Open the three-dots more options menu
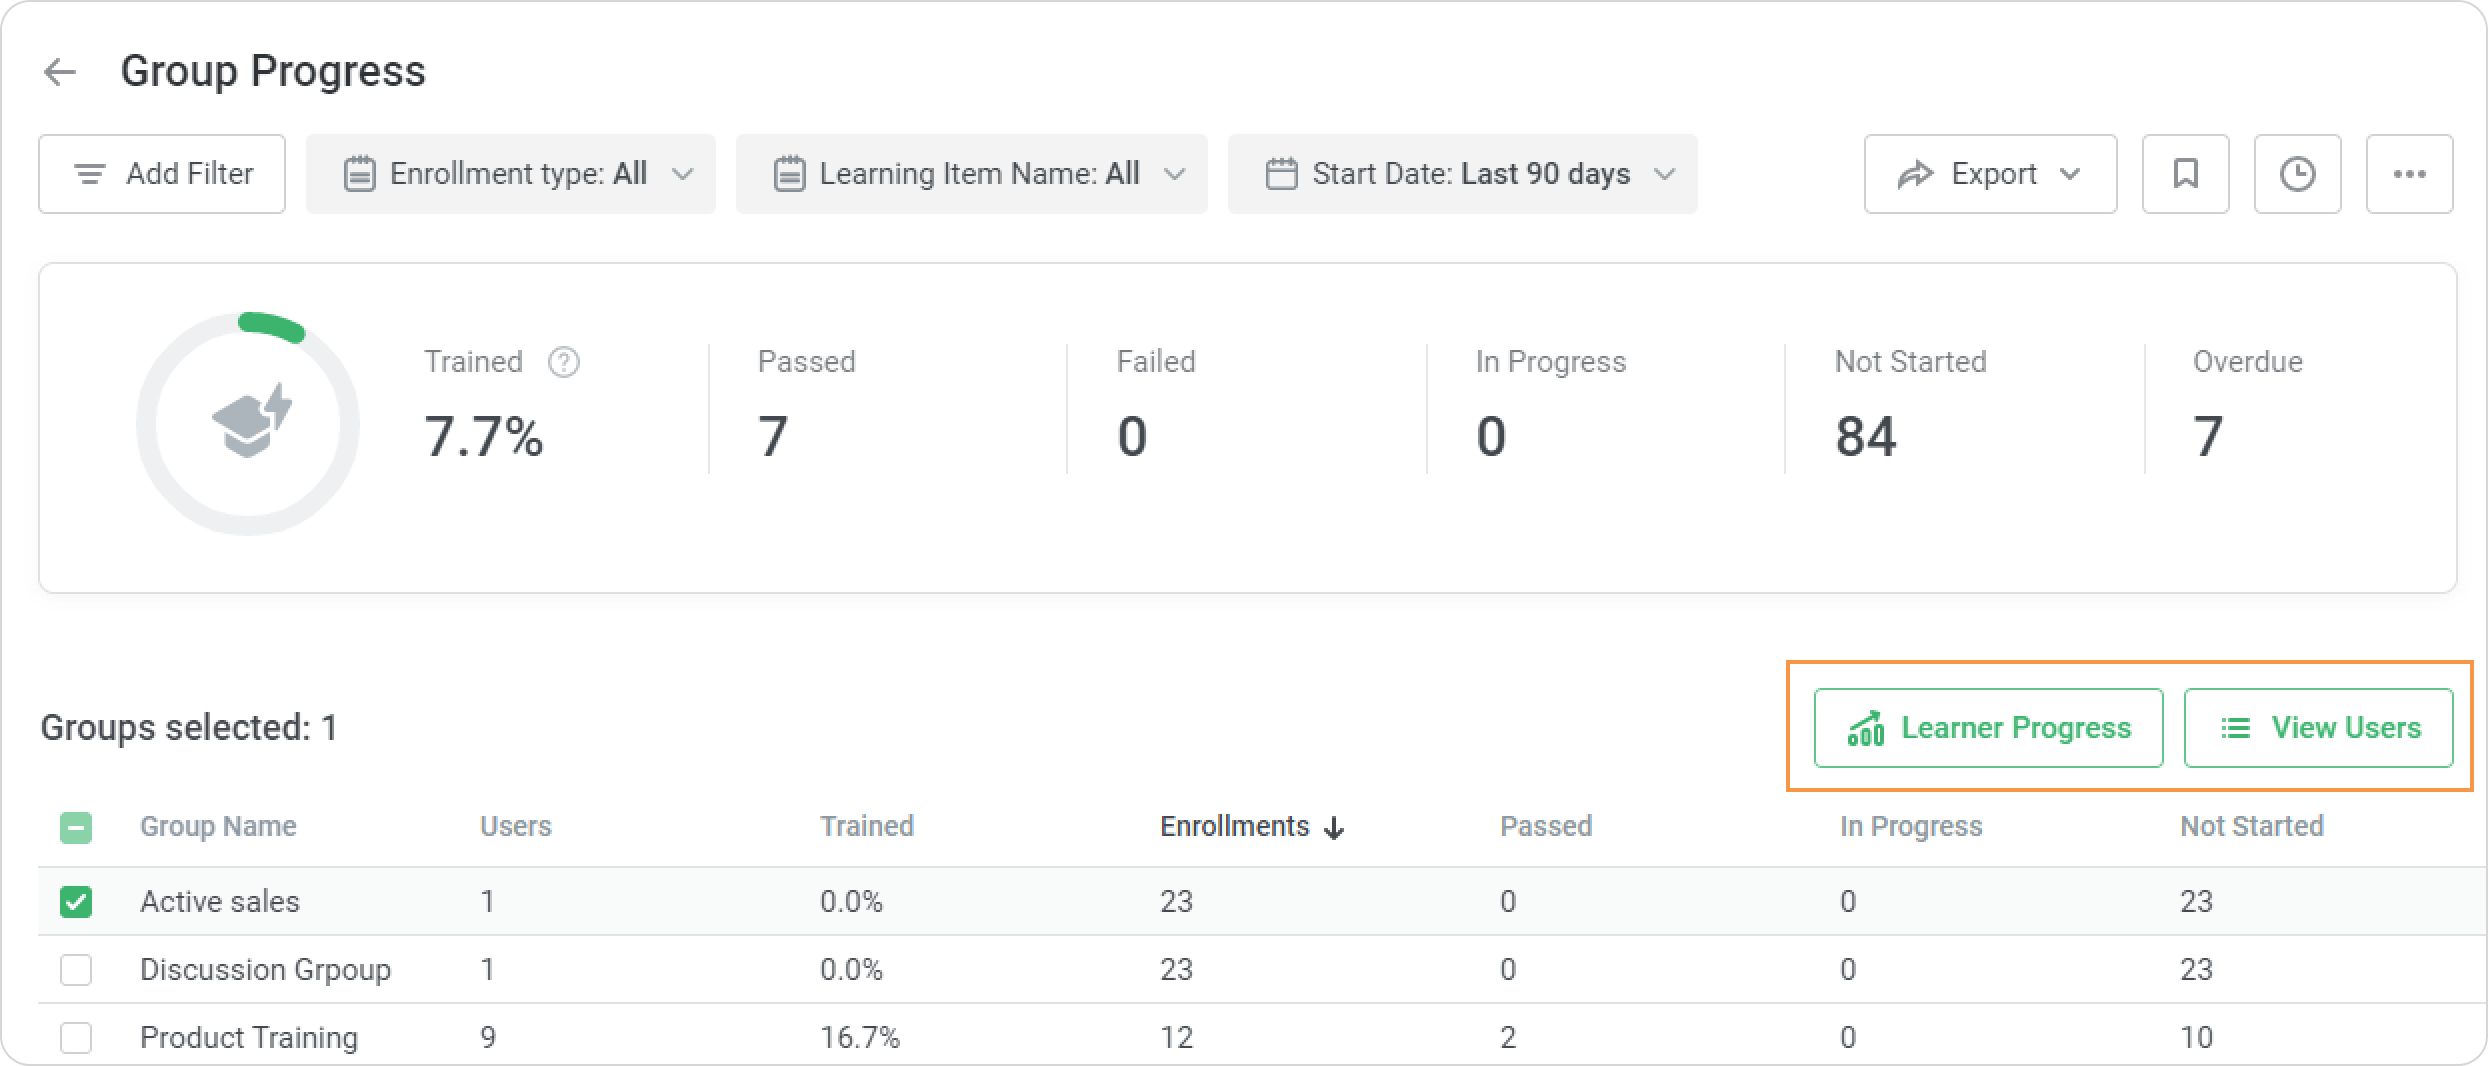This screenshot has height=1066, width=2488. [x=2409, y=174]
